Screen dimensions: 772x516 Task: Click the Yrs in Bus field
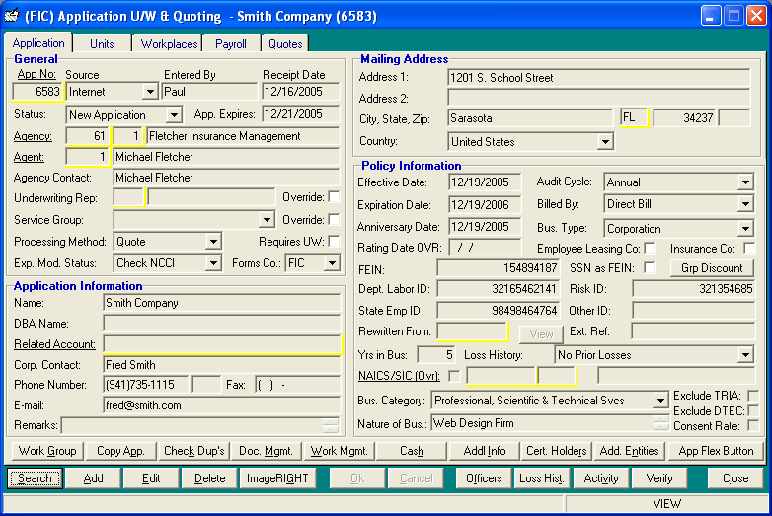click(436, 355)
